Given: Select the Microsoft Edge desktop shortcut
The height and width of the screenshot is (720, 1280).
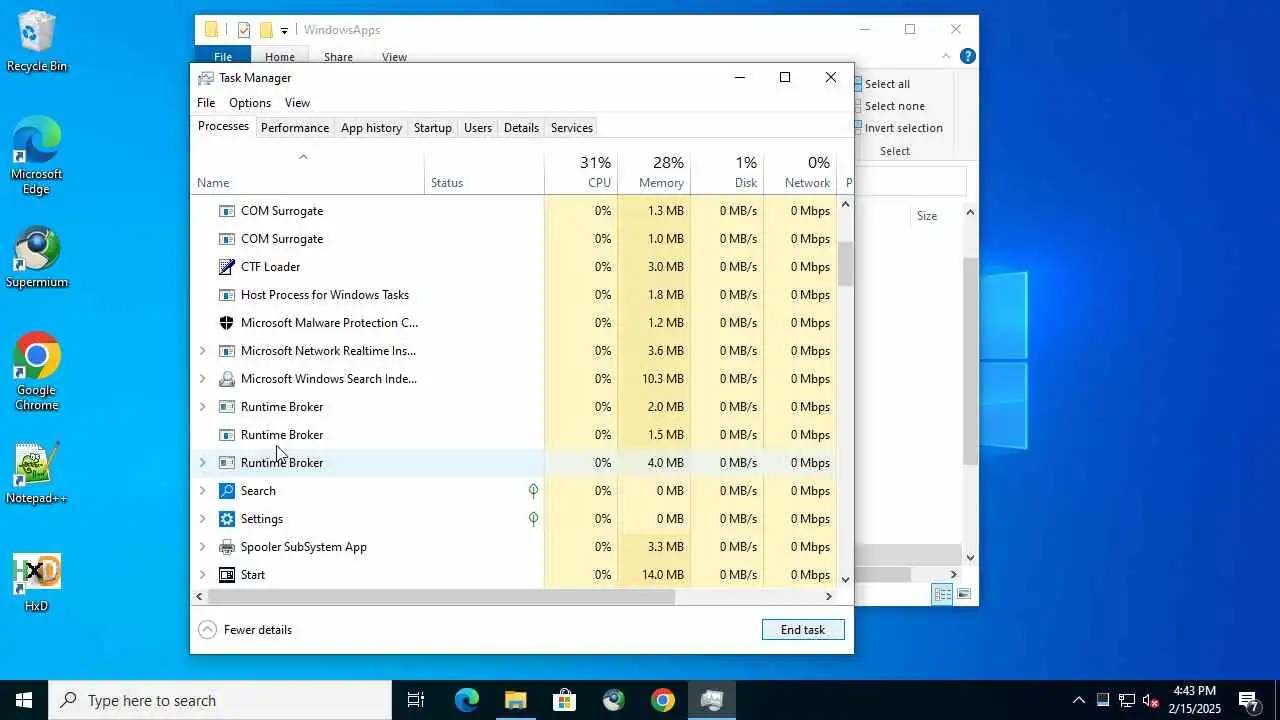Looking at the screenshot, I should coord(37,155).
